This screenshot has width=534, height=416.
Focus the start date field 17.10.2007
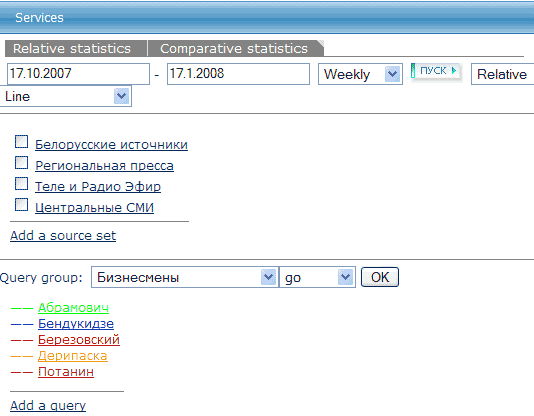tap(78, 74)
